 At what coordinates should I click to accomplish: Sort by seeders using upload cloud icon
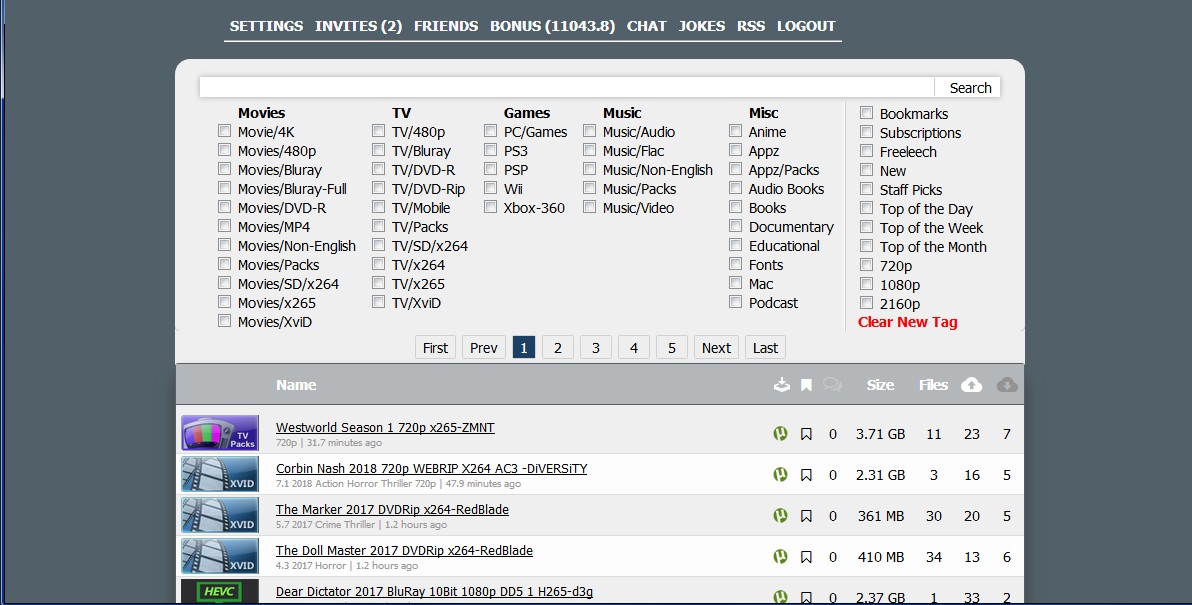pyautogui.click(x=971, y=385)
